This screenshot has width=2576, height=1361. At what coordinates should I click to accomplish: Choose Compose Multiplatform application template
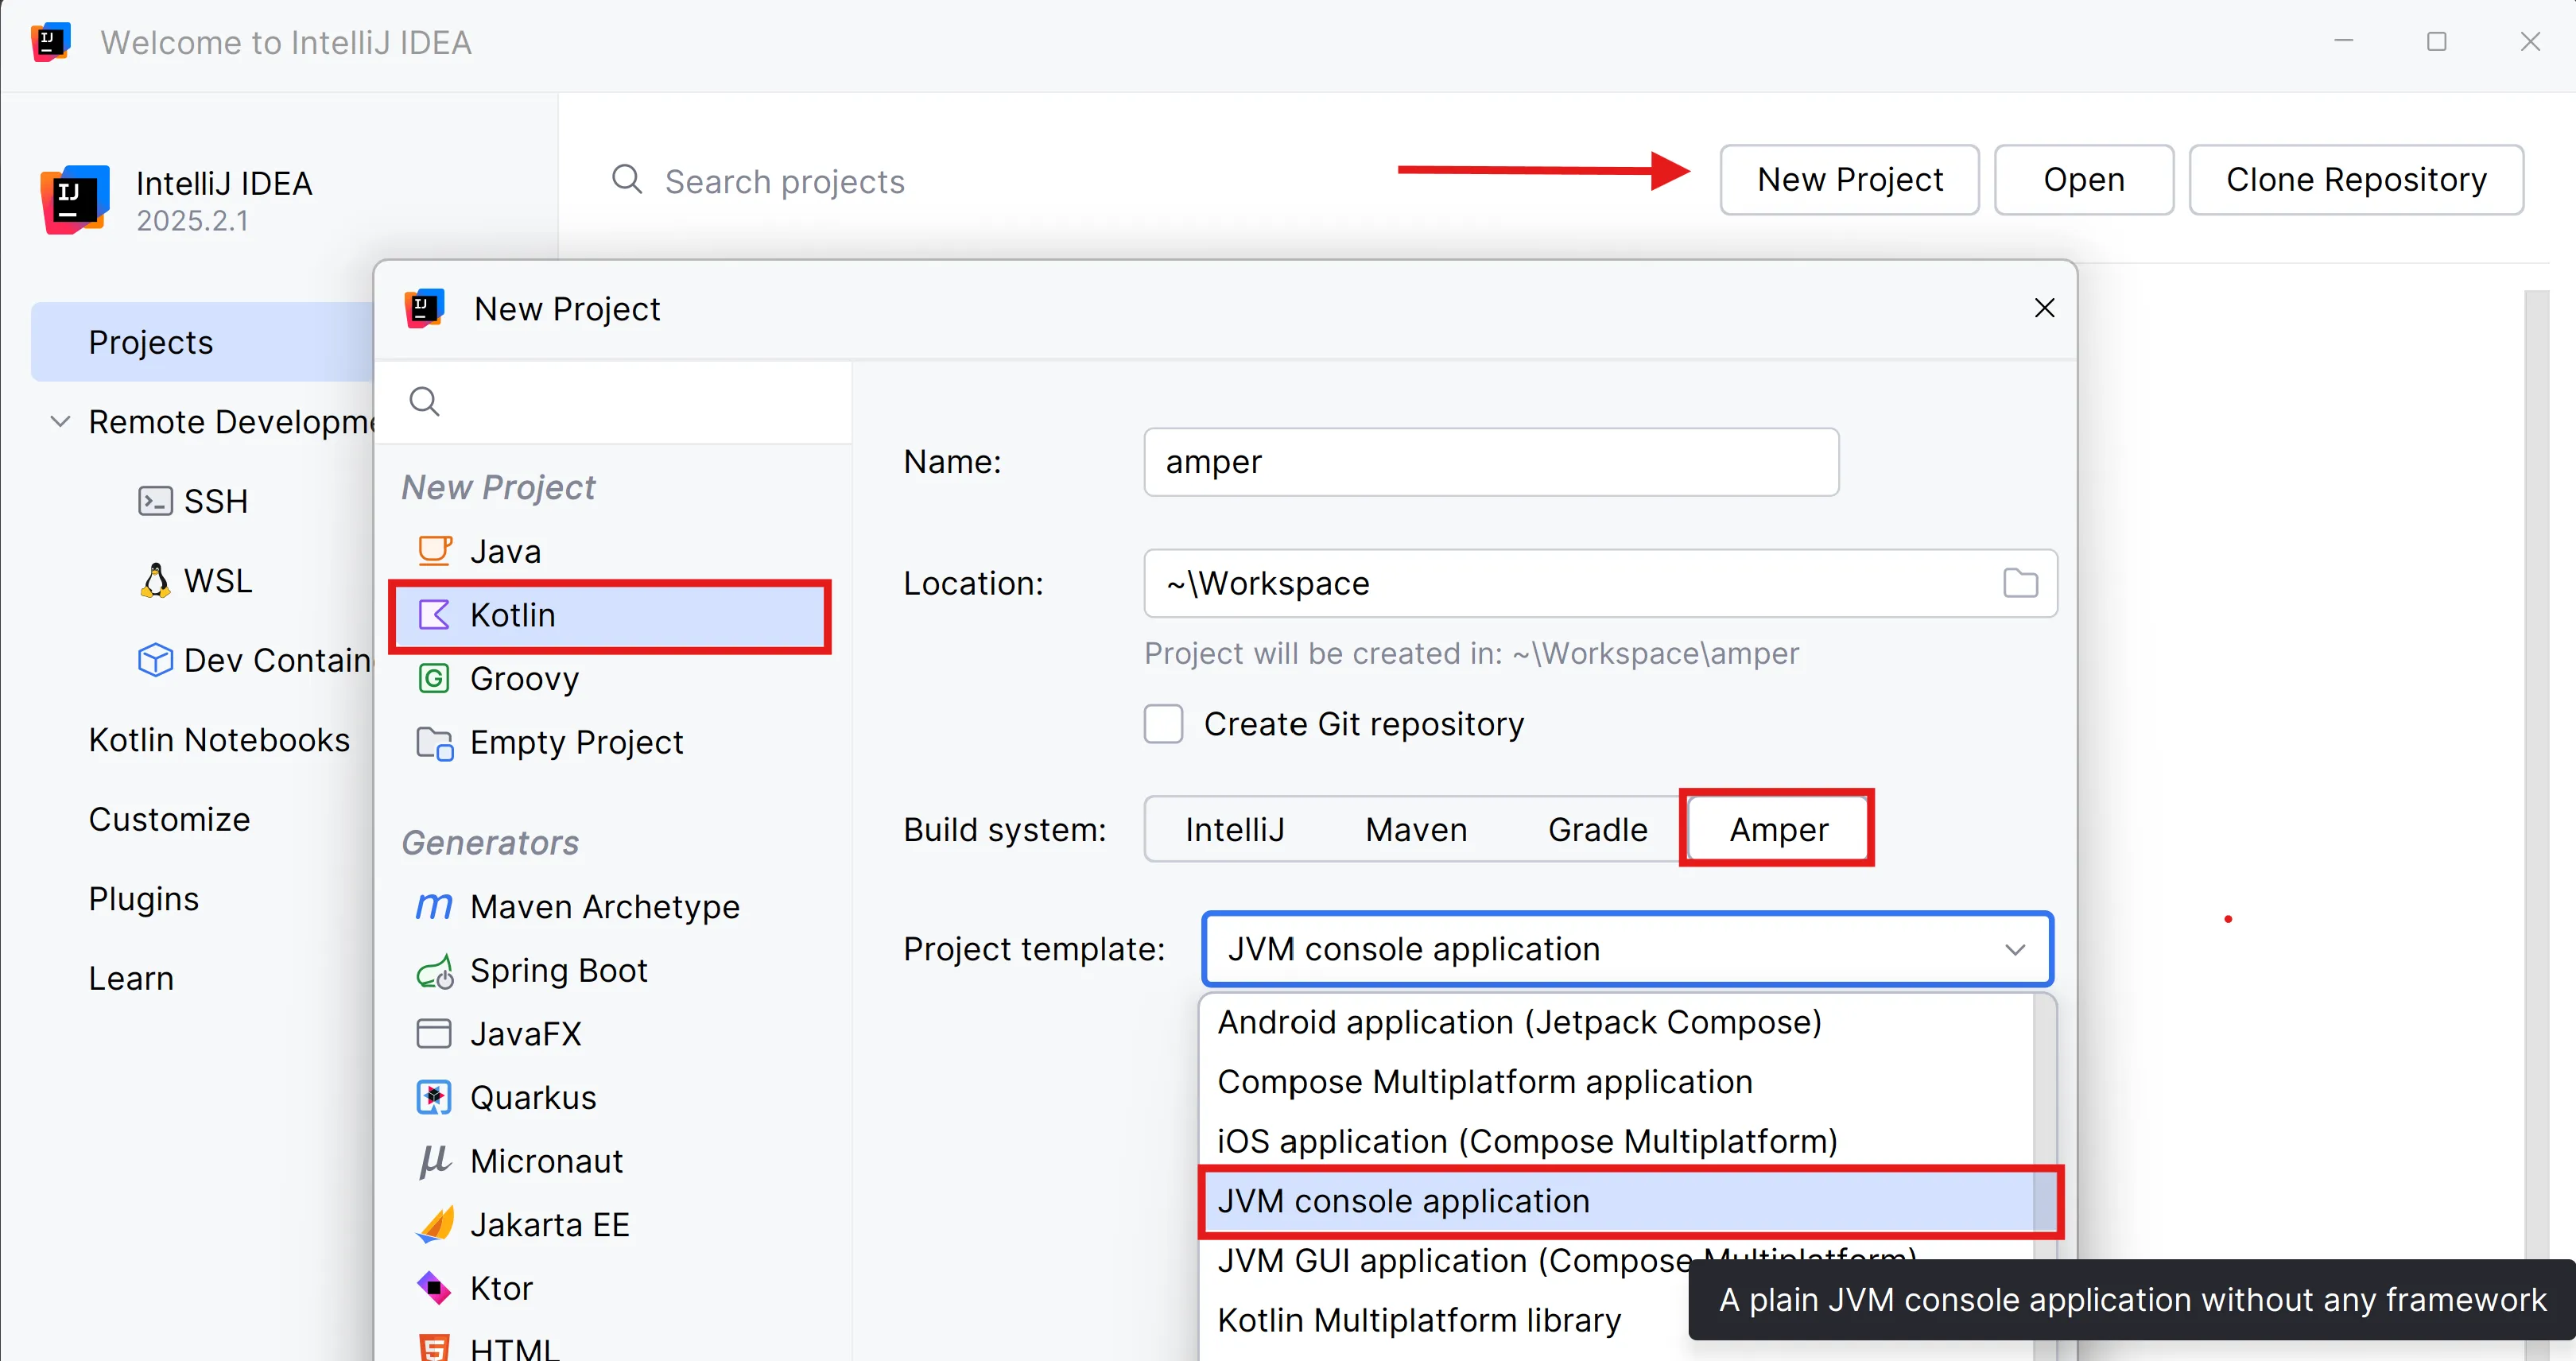(x=1484, y=1081)
